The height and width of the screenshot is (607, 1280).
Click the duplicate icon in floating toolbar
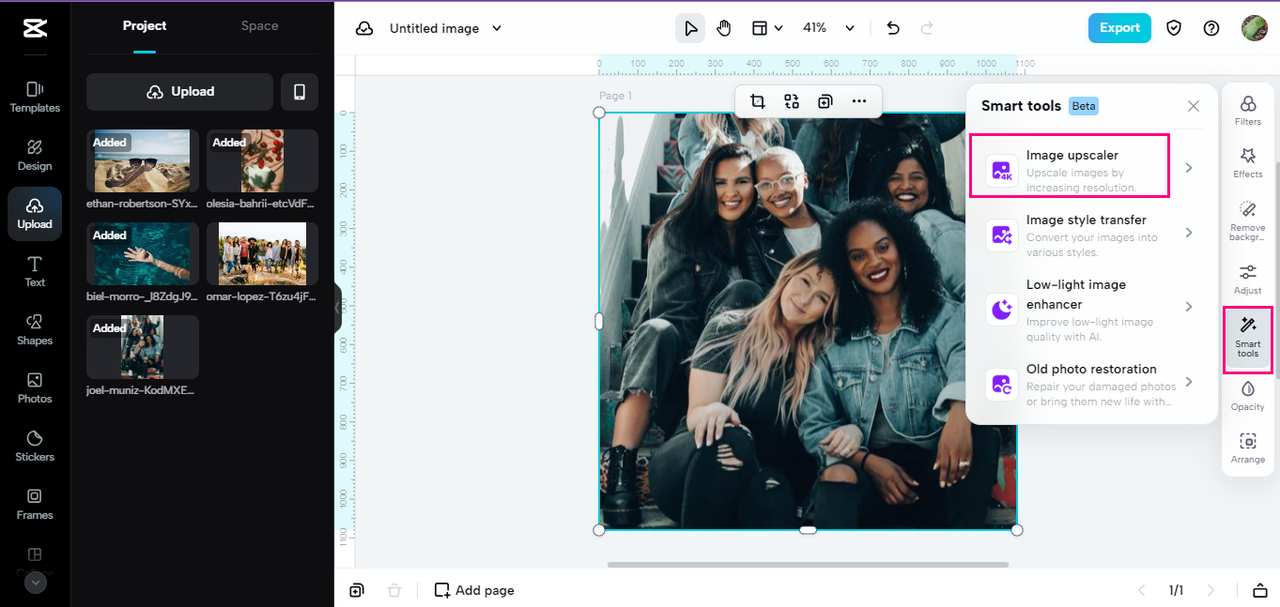pos(825,101)
